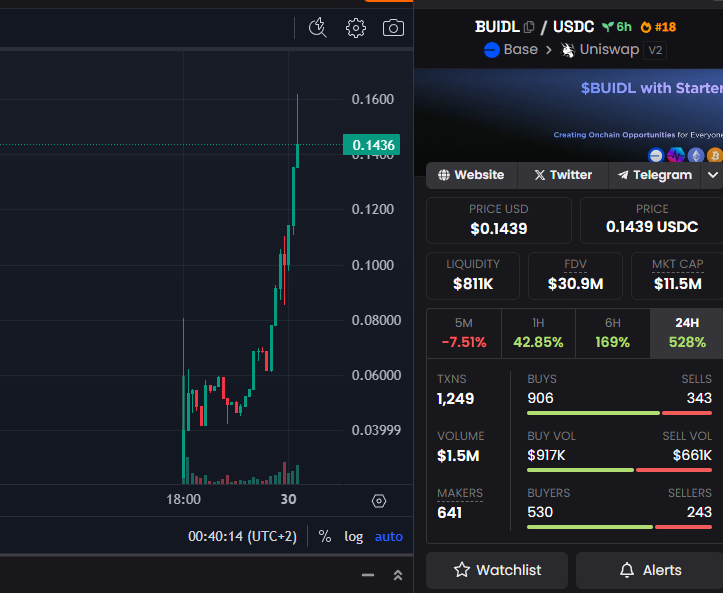Click the PRICE USD $0.1439 box
This screenshot has height=593, width=723.
498,220
